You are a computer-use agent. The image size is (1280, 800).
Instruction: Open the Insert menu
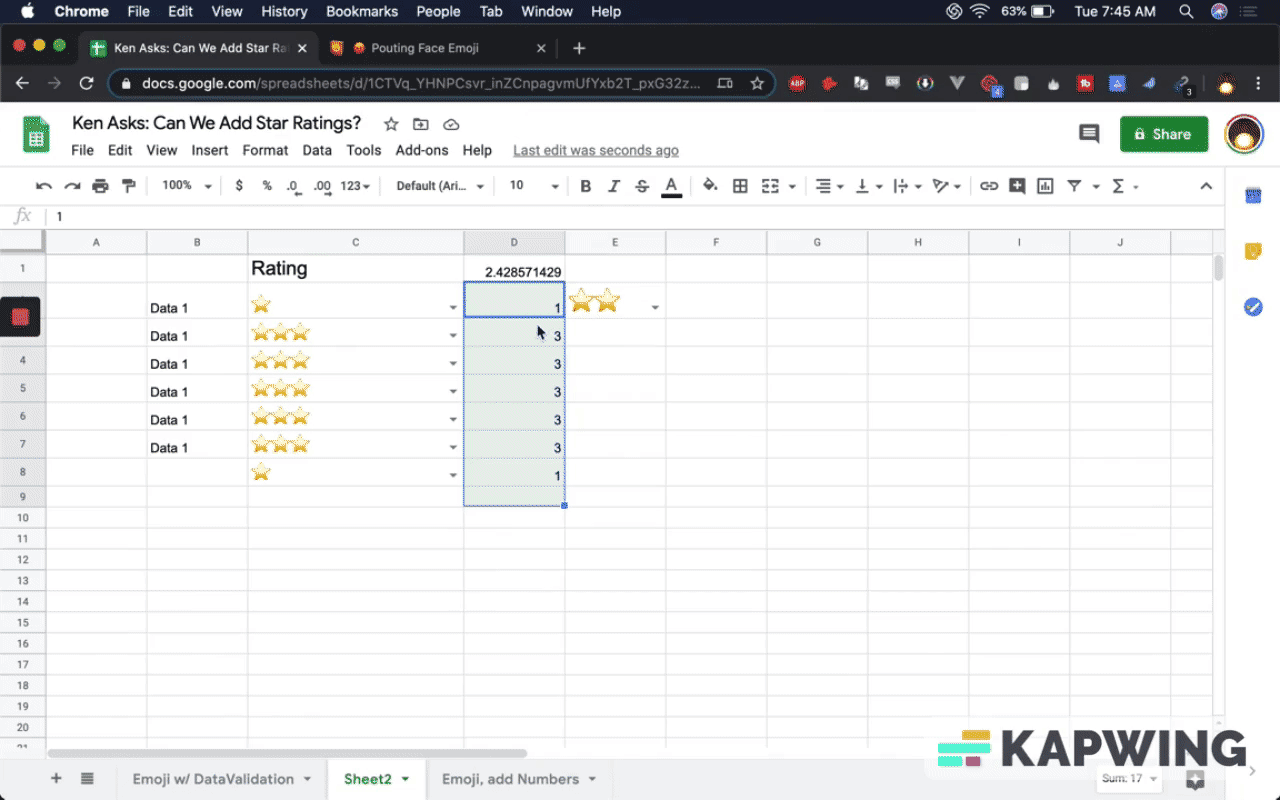[210, 150]
